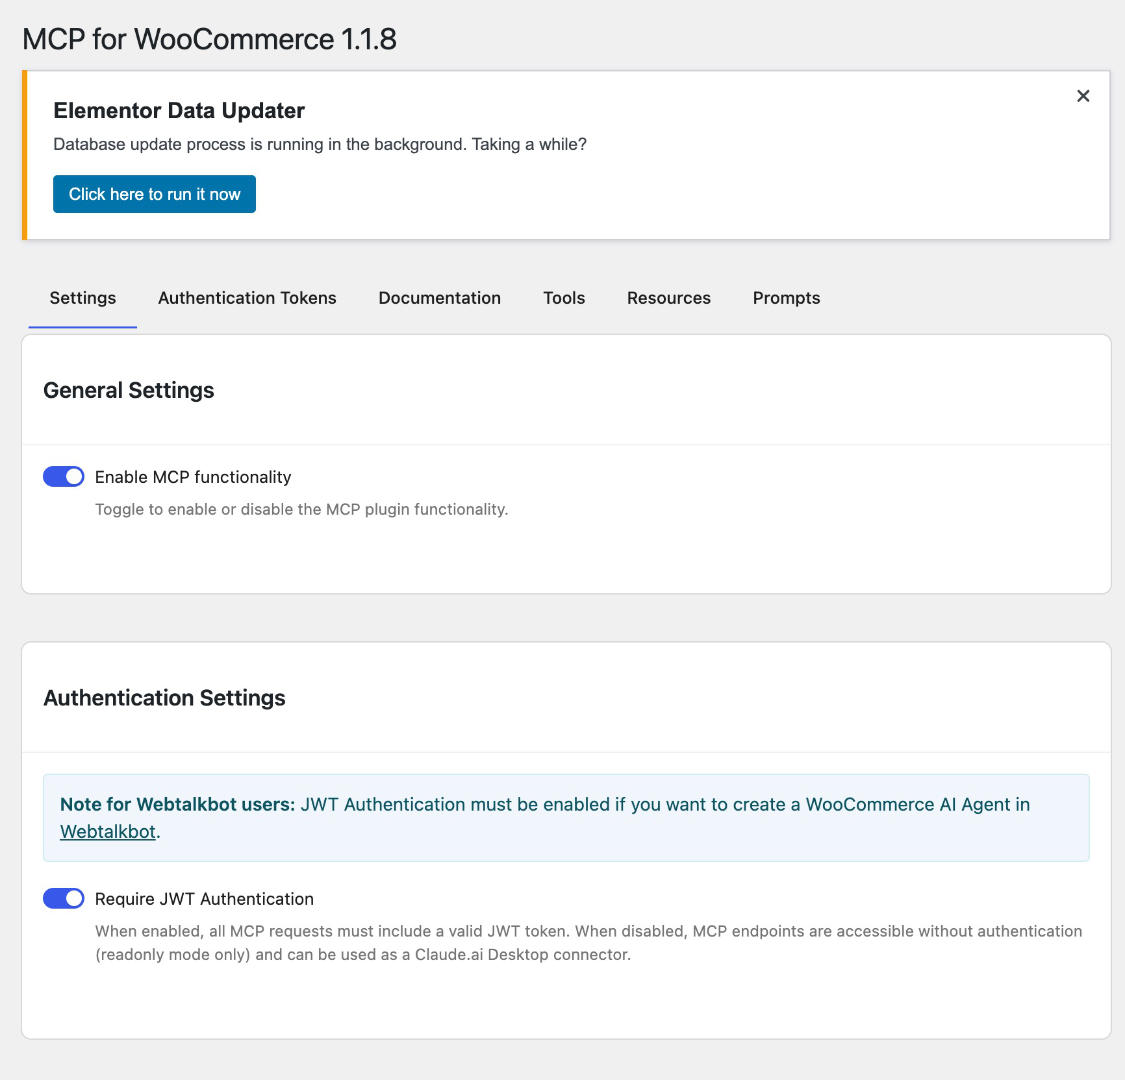Image resolution: width=1125 pixels, height=1080 pixels.
Task: Click the JWT token requirement description text
Action: point(588,943)
